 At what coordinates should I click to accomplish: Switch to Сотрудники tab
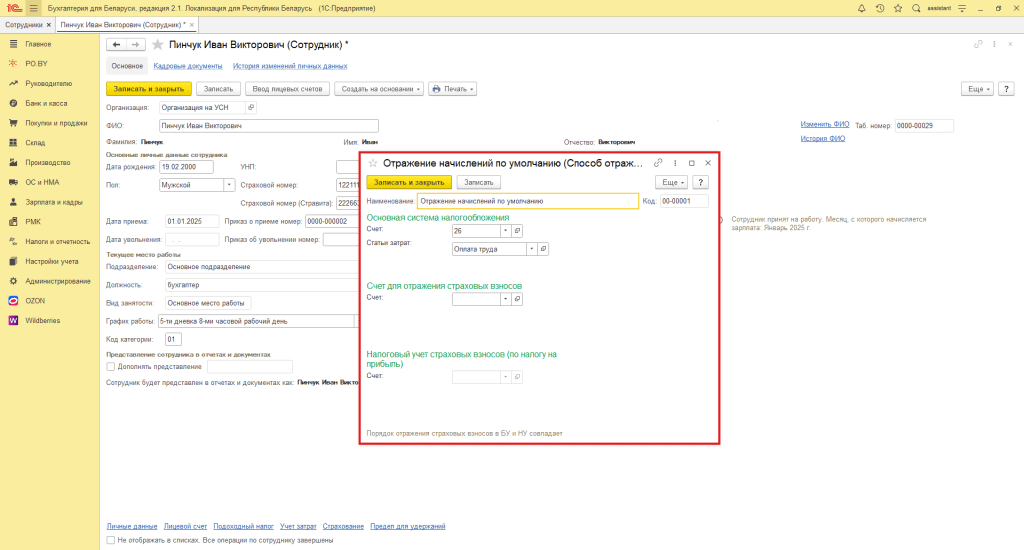pos(24,25)
